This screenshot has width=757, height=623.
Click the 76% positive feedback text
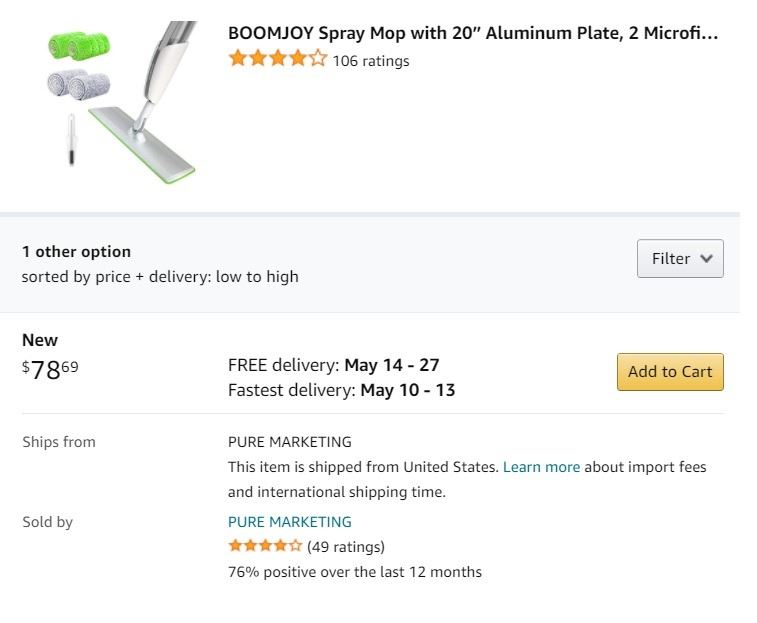click(x=355, y=573)
